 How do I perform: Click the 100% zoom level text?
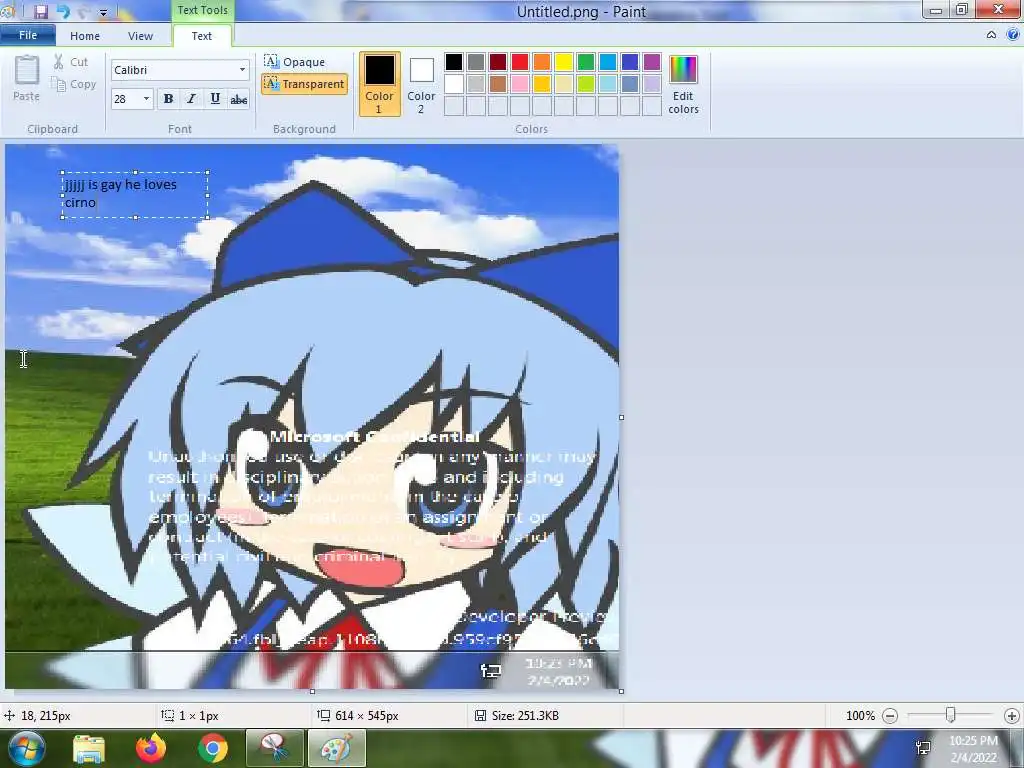coord(860,716)
